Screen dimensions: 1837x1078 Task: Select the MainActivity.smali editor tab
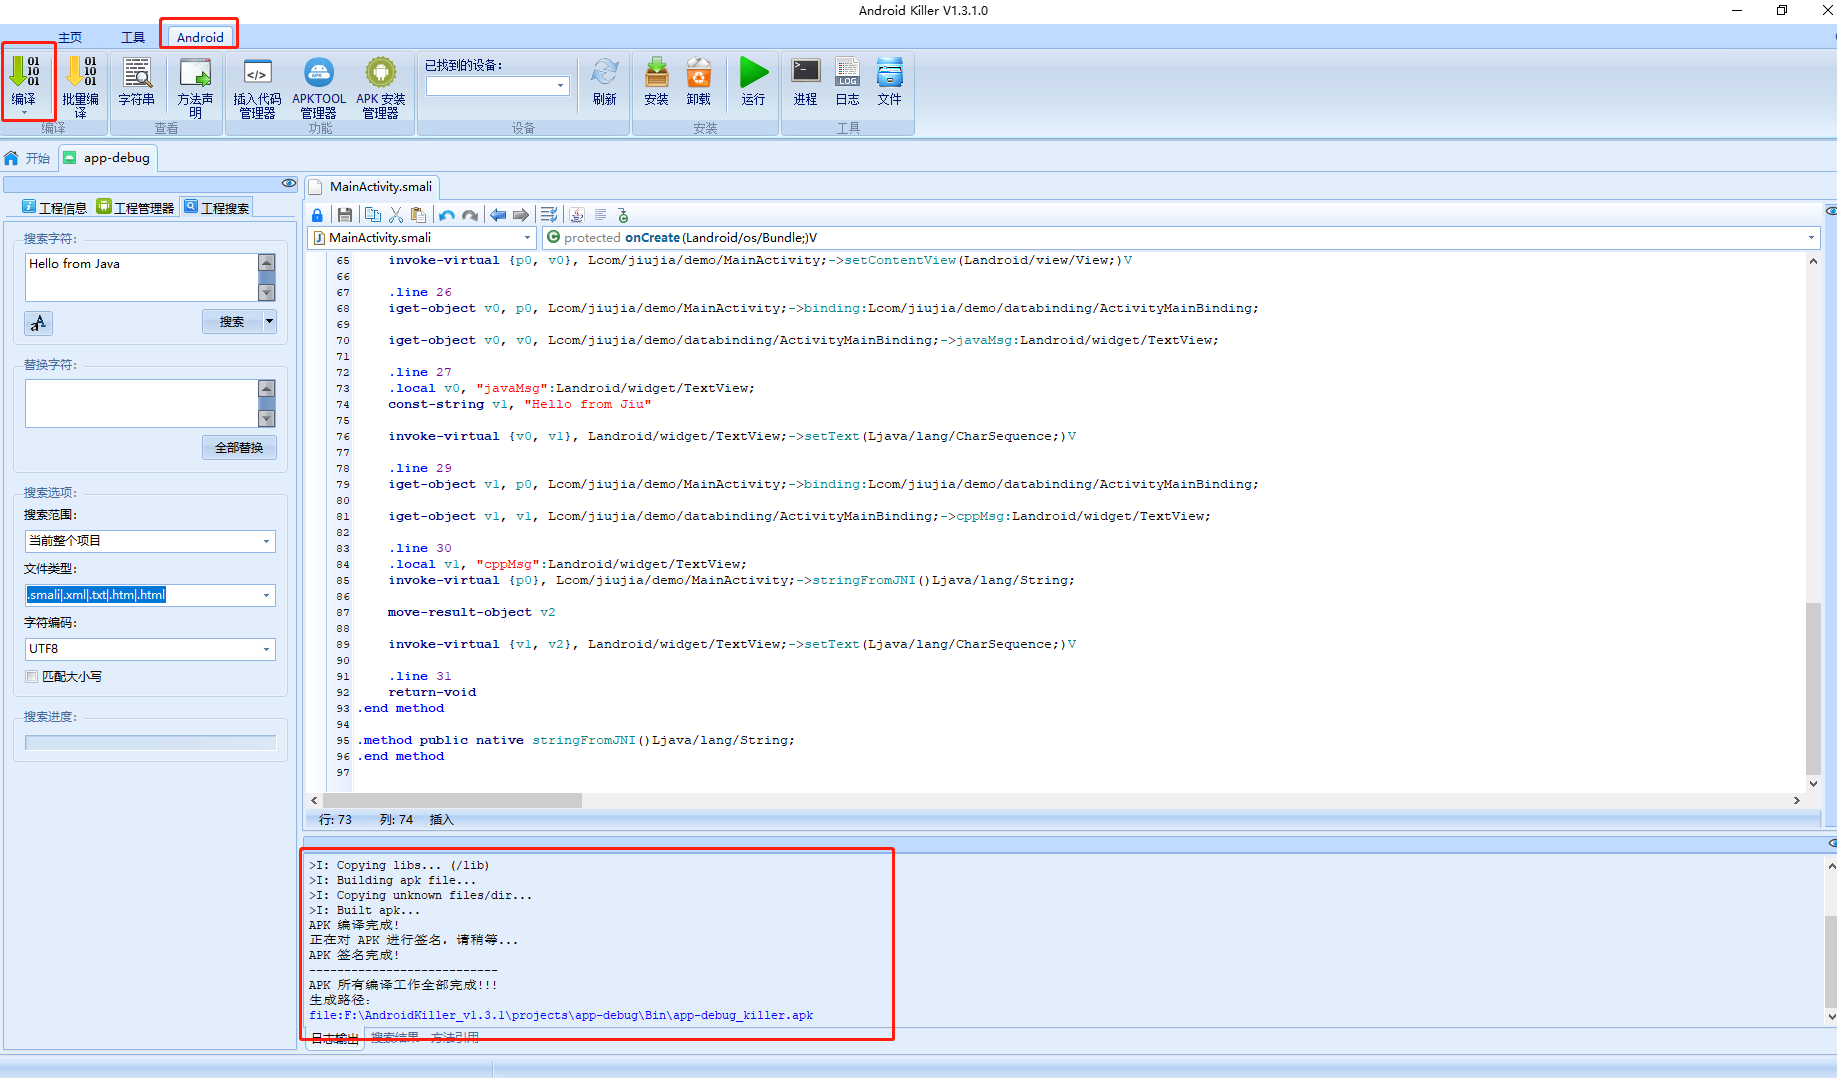[x=372, y=187]
